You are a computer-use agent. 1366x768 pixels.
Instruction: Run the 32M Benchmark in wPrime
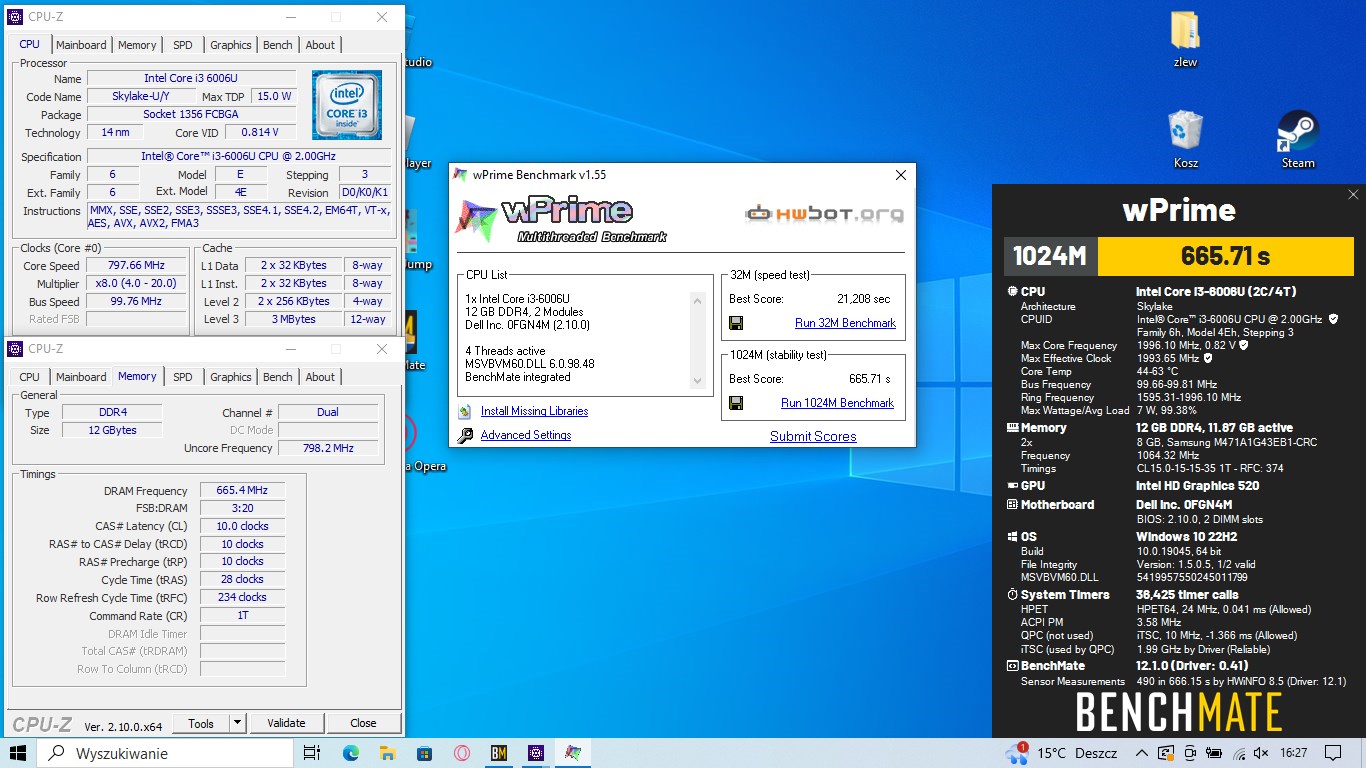click(x=845, y=323)
